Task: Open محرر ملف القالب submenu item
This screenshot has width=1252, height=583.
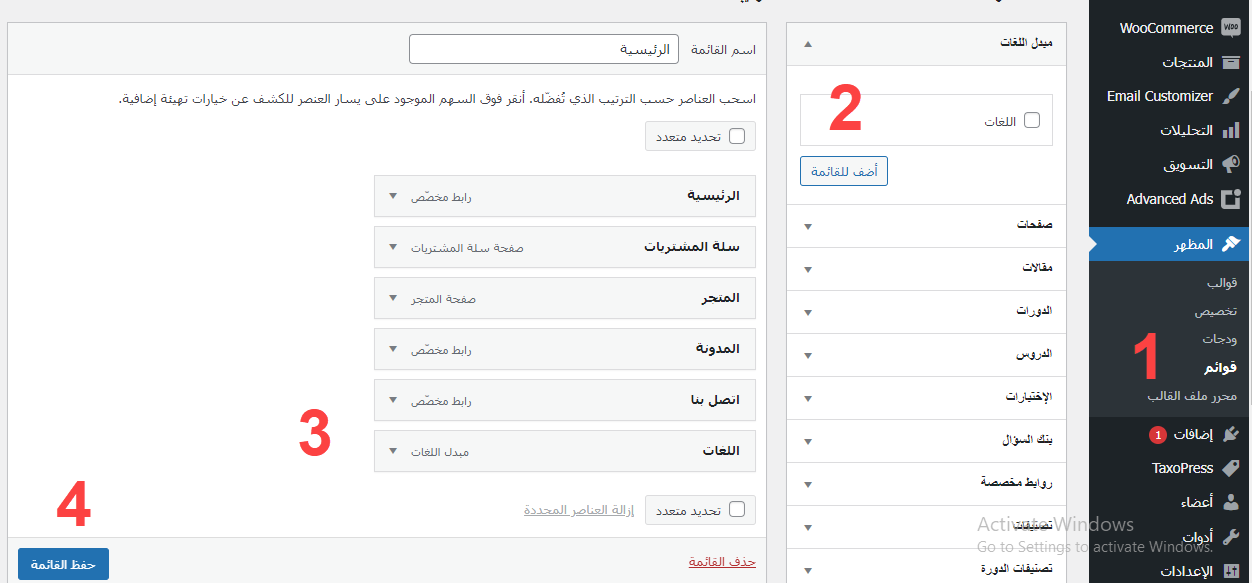Action: 1192,396
